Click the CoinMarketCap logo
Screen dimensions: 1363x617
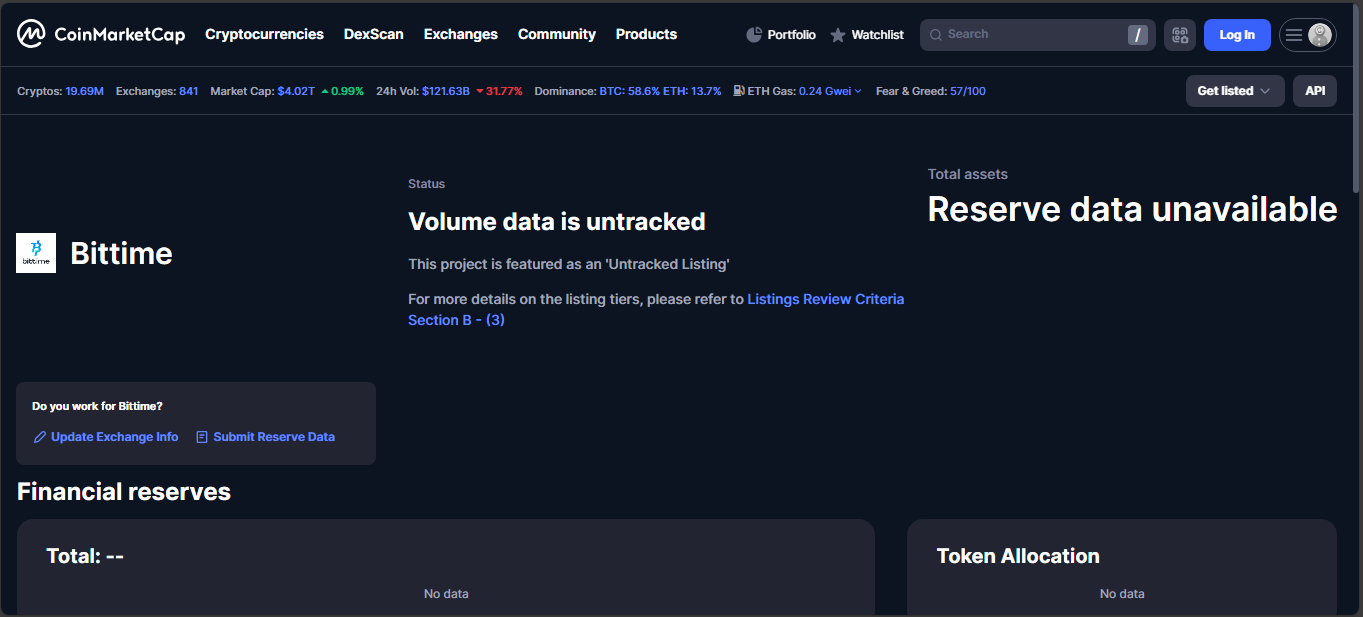click(x=101, y=34)
